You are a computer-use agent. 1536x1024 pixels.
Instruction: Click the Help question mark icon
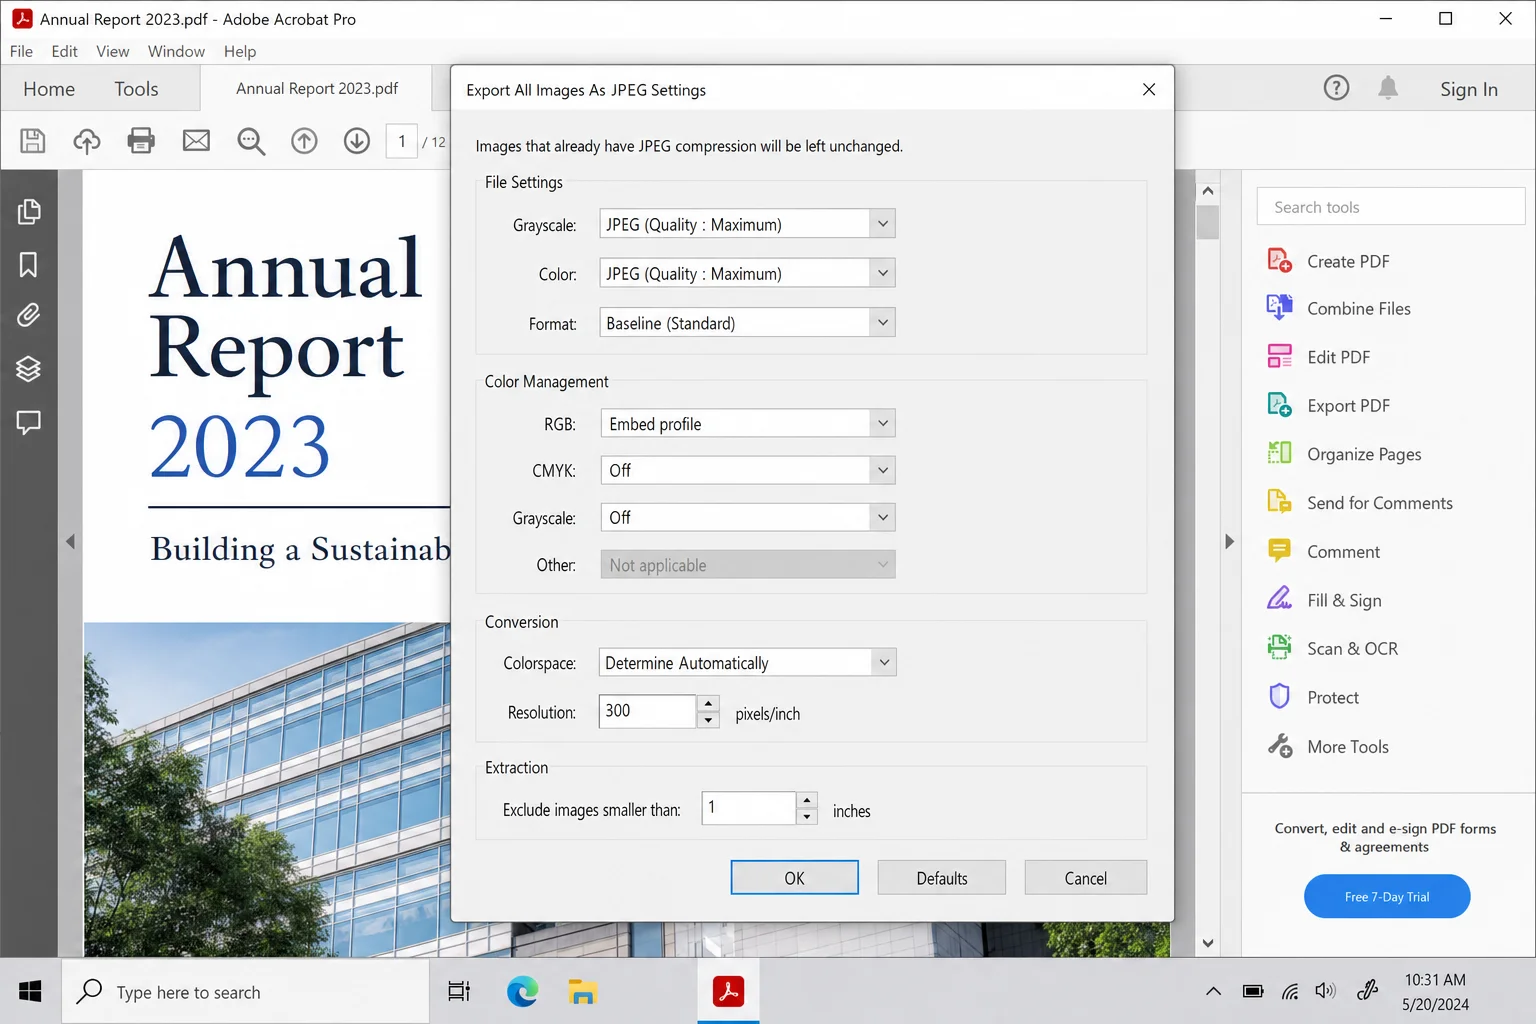point(1336,88)
